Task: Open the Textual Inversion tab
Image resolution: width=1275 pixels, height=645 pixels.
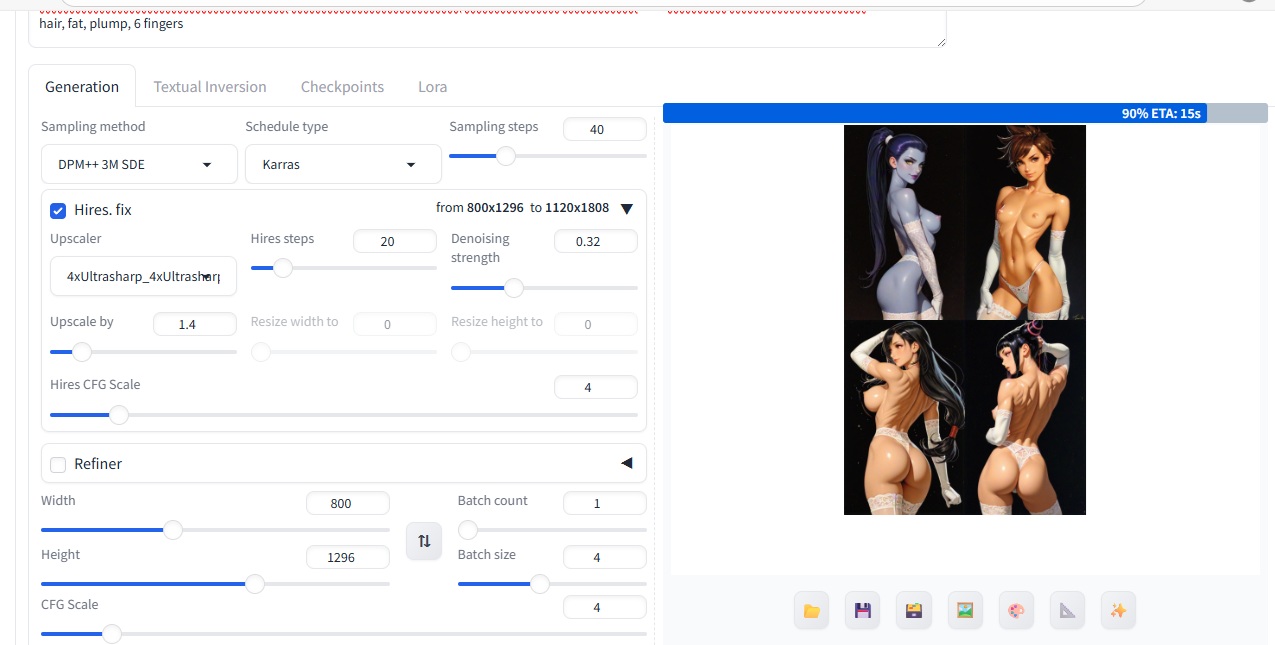Action: click(x=210, y=87)
